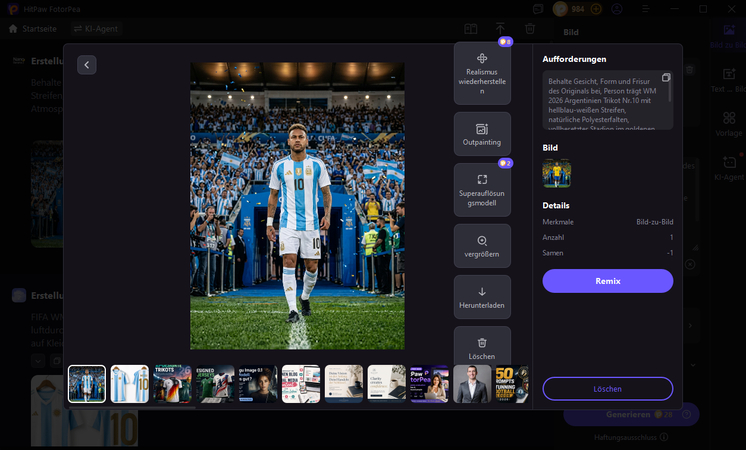Switch to the KI-Agent tab

click(96, 29)
